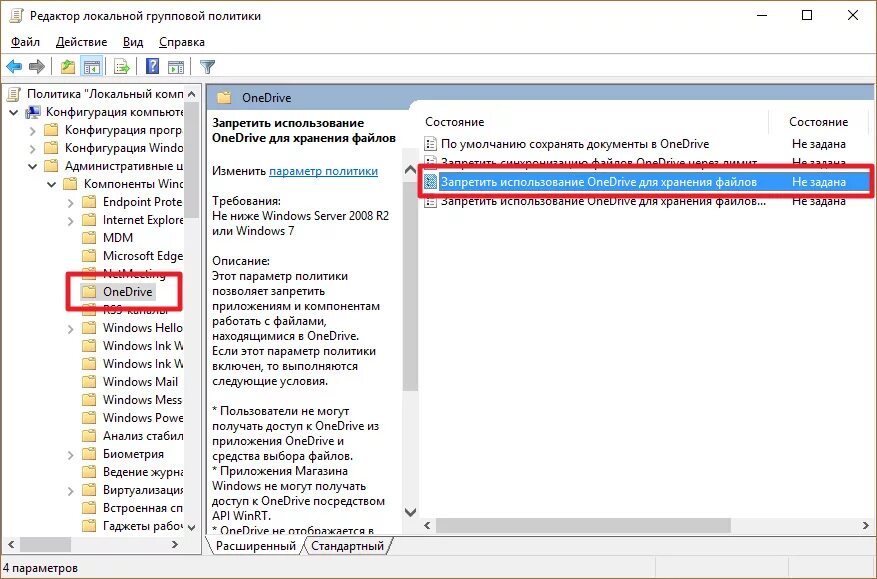Open the Справка menu

pos(182,42)
